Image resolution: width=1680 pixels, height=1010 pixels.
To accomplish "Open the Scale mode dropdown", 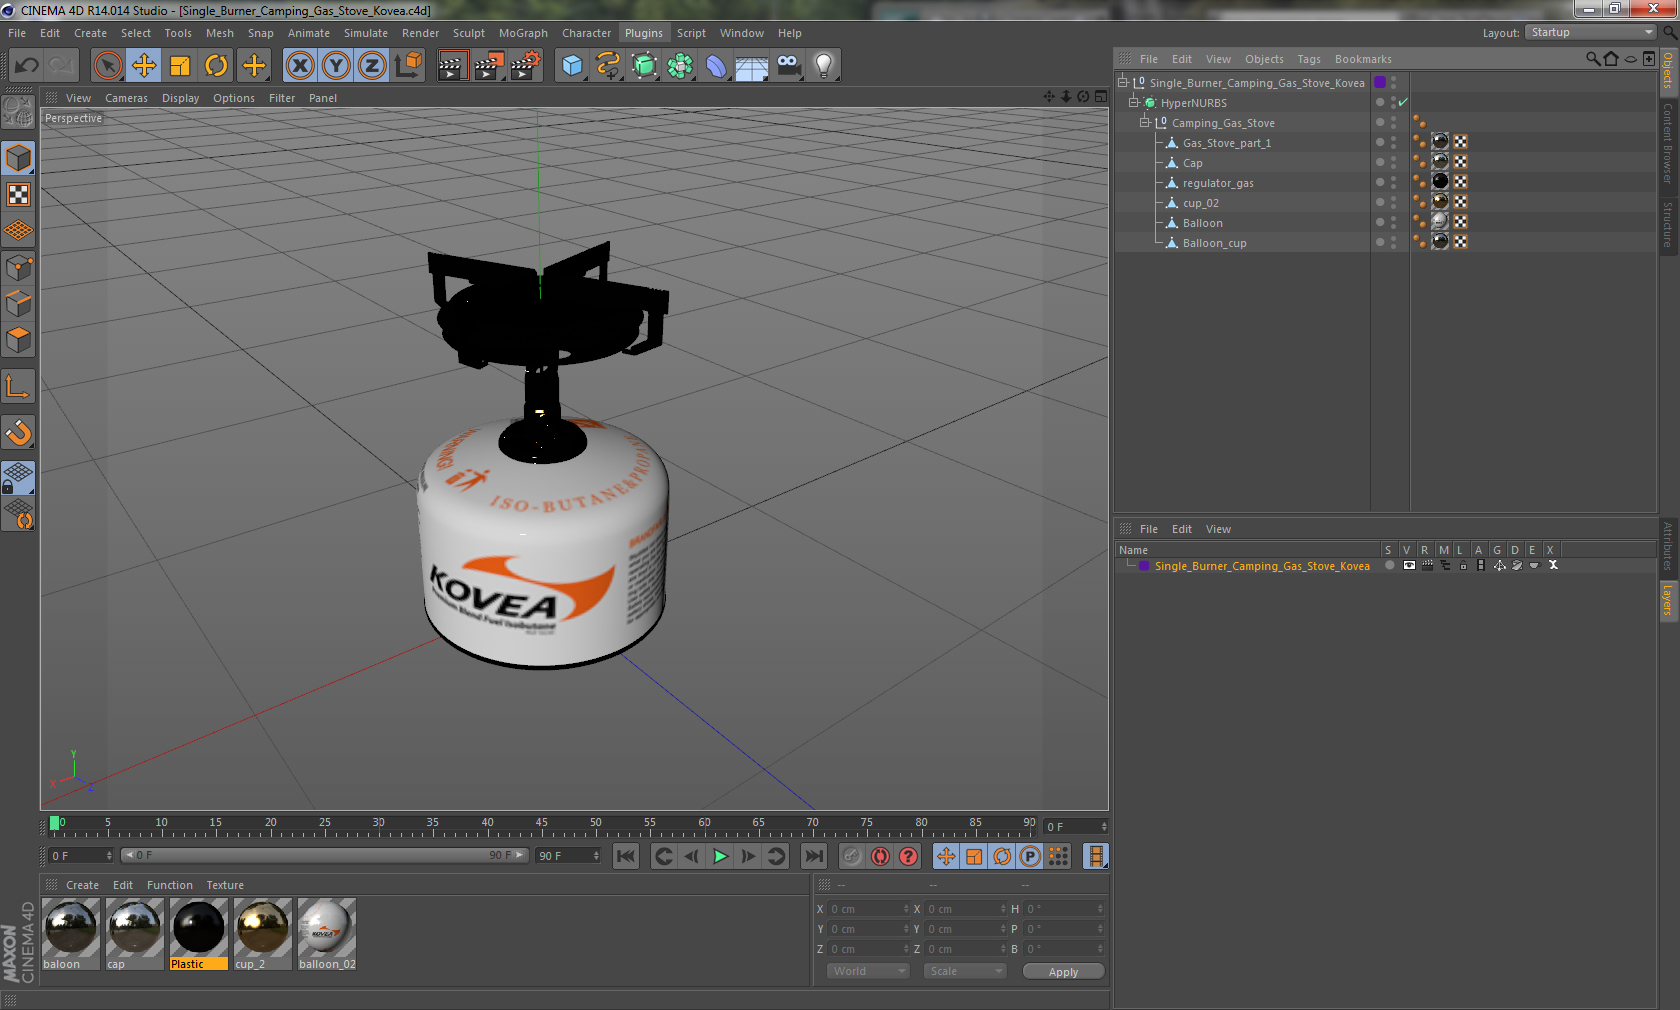I will (964, 971).
